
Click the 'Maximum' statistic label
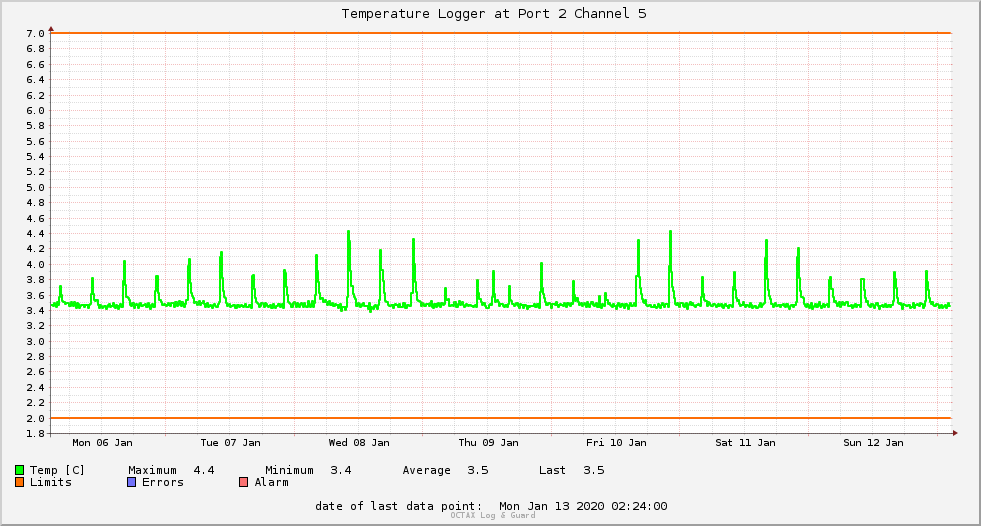pyautogui.click(x=153, y=470)
